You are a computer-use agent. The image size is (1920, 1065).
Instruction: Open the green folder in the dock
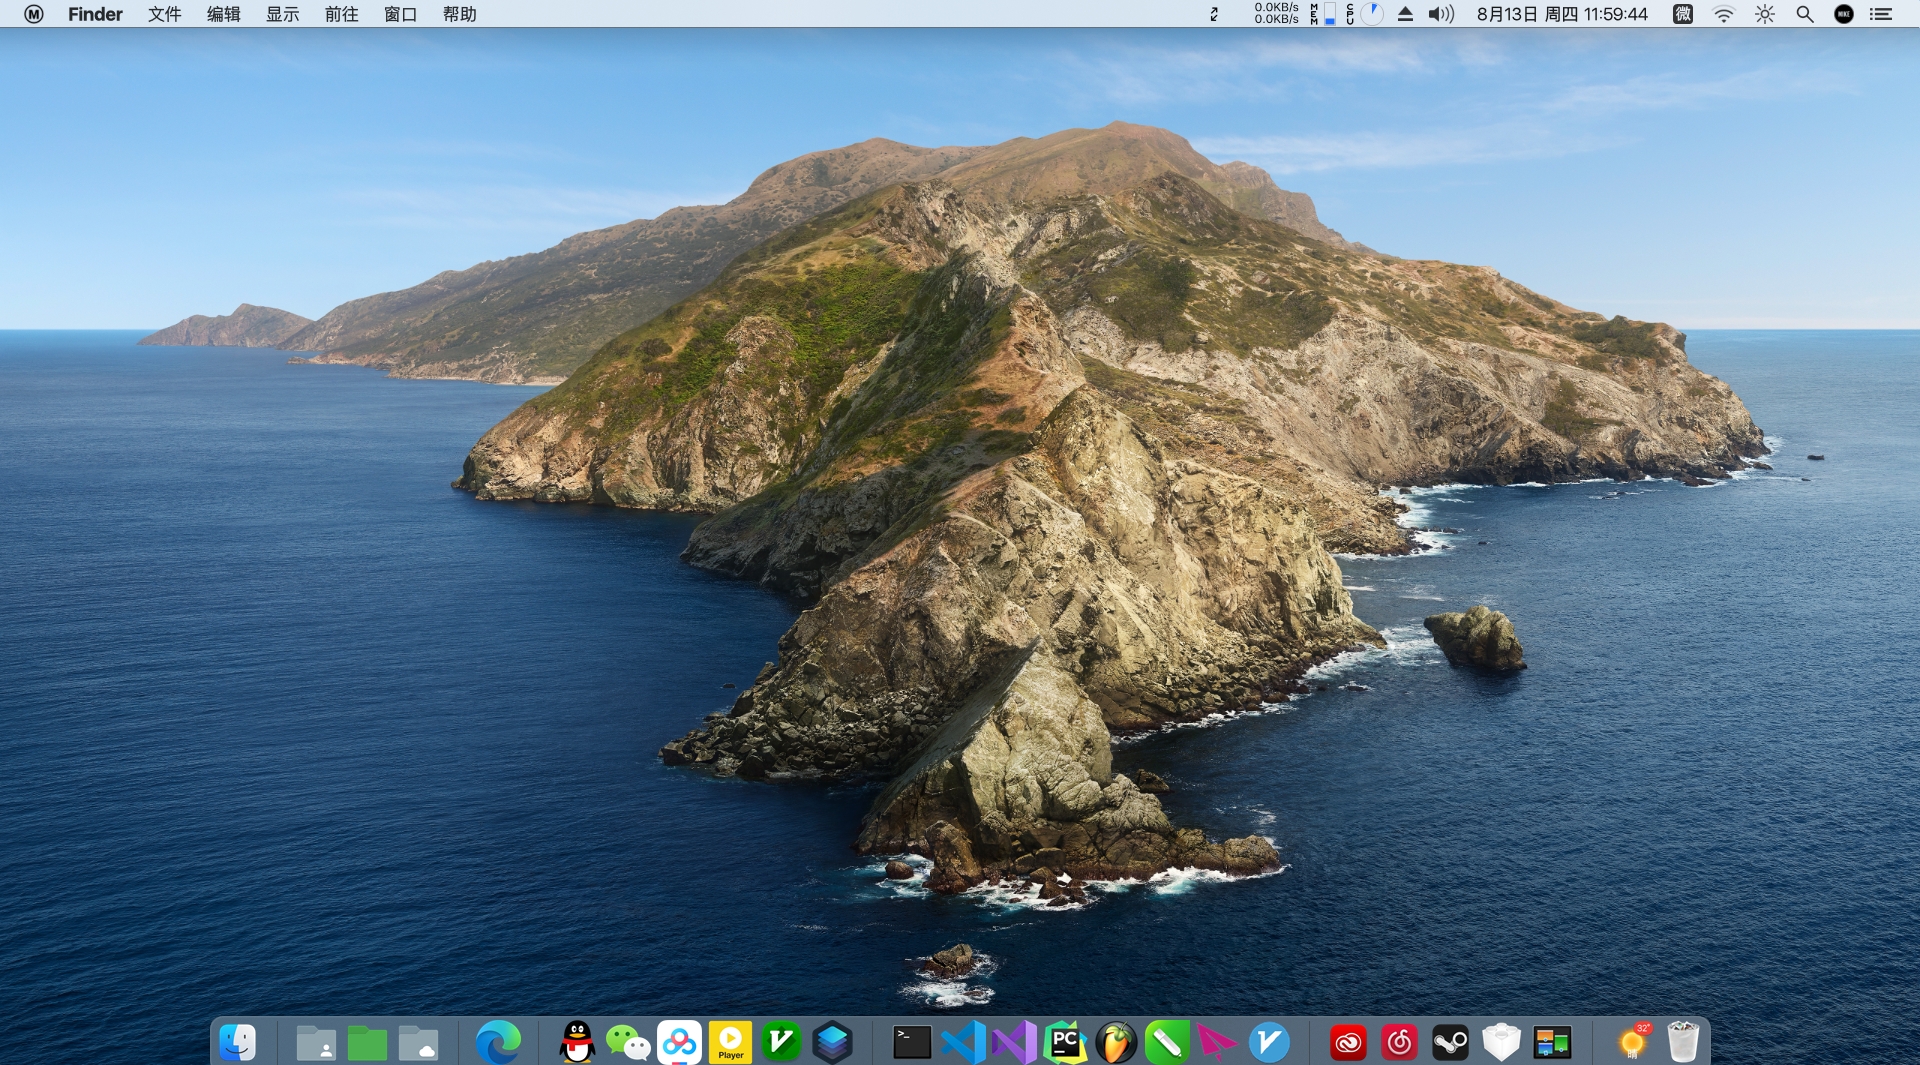click(x=367, y=1043)
